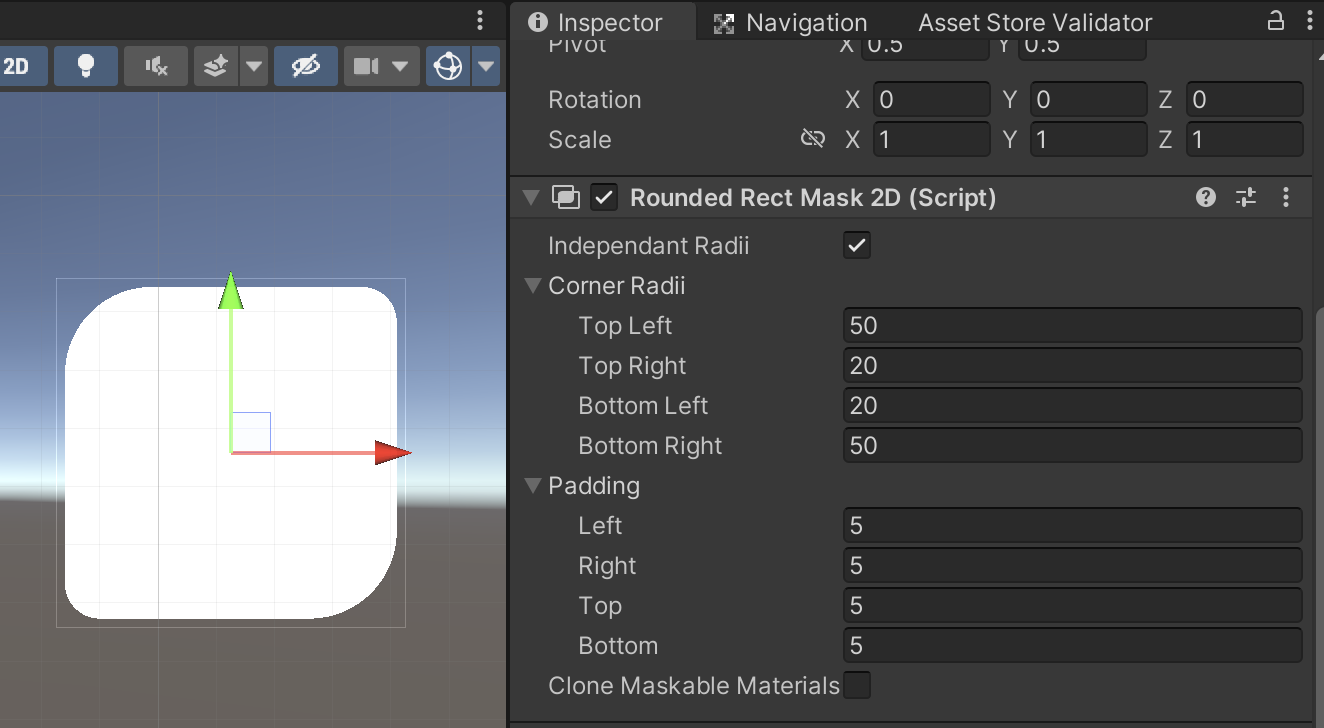Click the Bottom Left radius field
Image resolution: width=1324 pixels, height=728 pixels.
click(1073, 405)
